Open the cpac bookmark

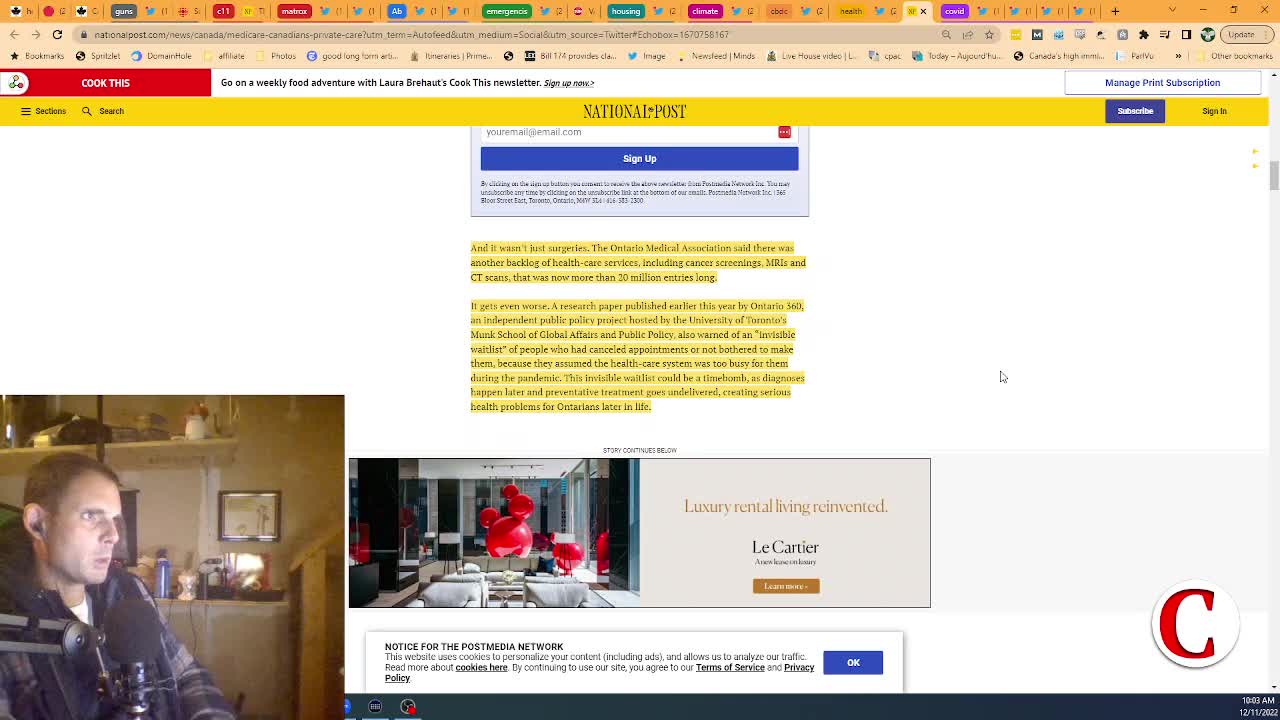tap(885, 56)
